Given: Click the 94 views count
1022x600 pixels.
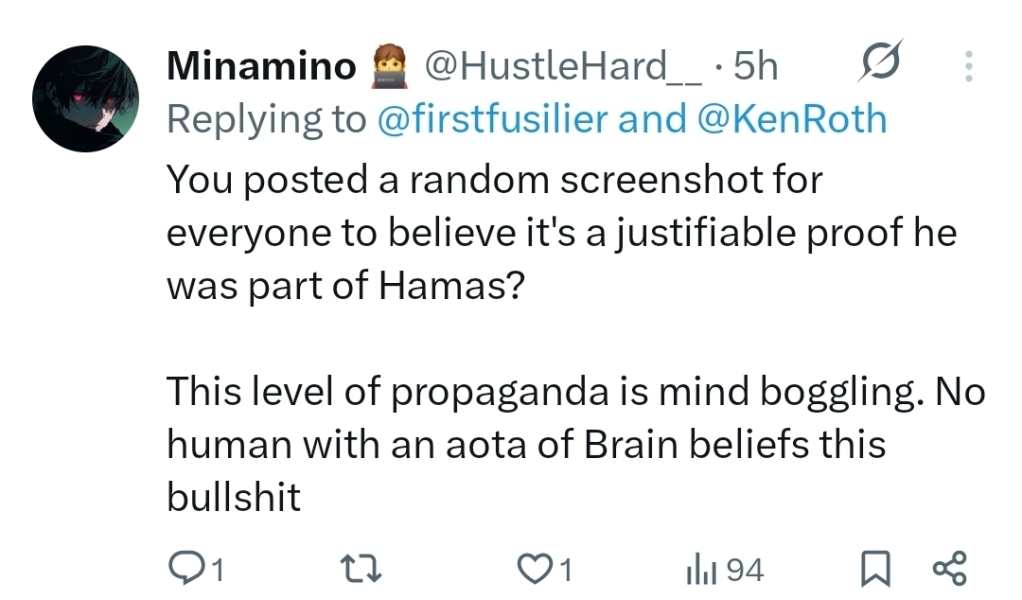Looking at the screenshot, I should (744, 571).
